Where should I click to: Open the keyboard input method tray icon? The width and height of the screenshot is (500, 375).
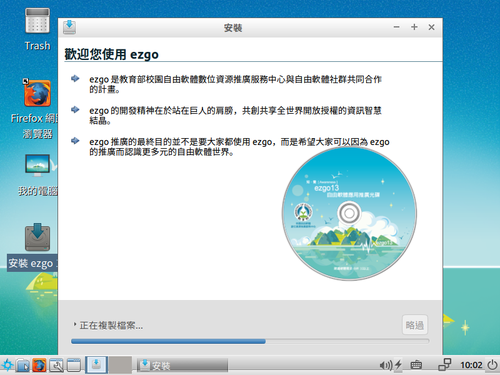416,365
